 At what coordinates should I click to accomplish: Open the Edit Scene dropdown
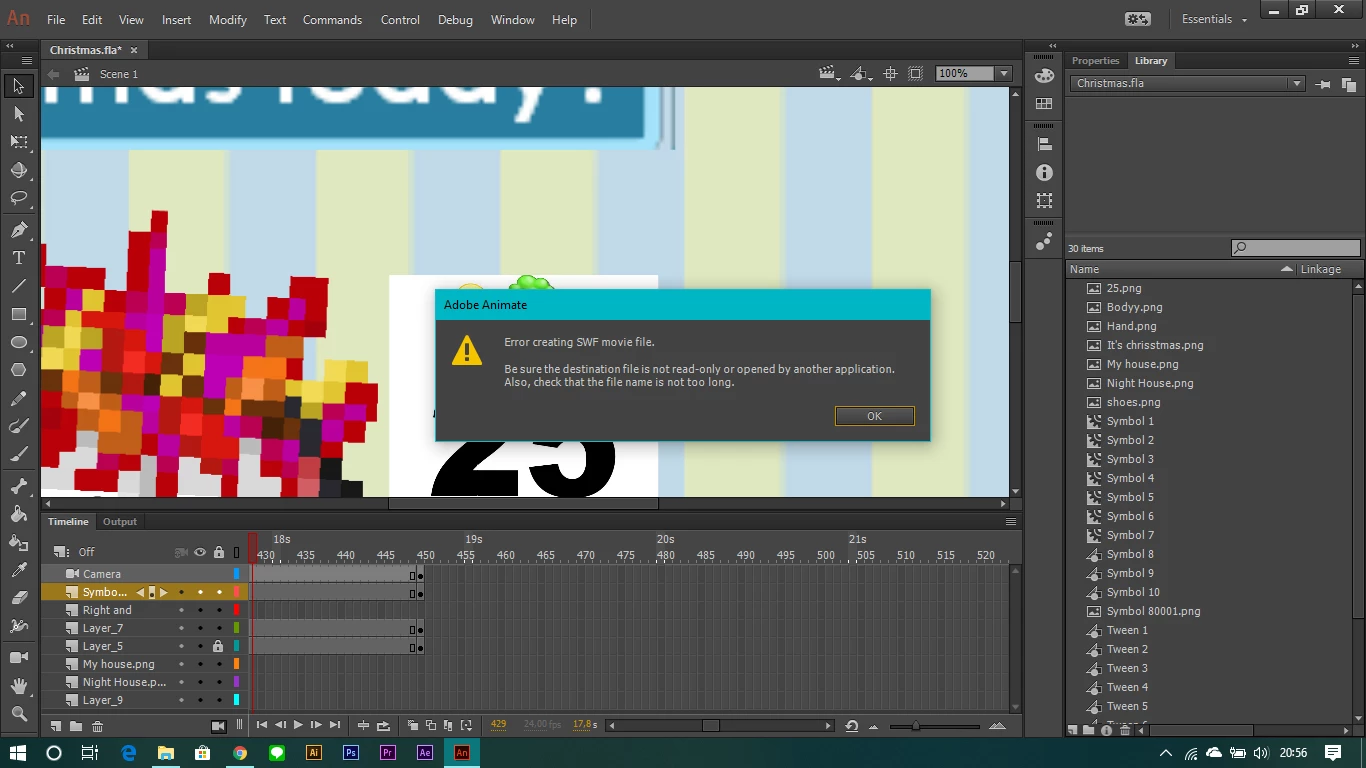pos(828,74)
